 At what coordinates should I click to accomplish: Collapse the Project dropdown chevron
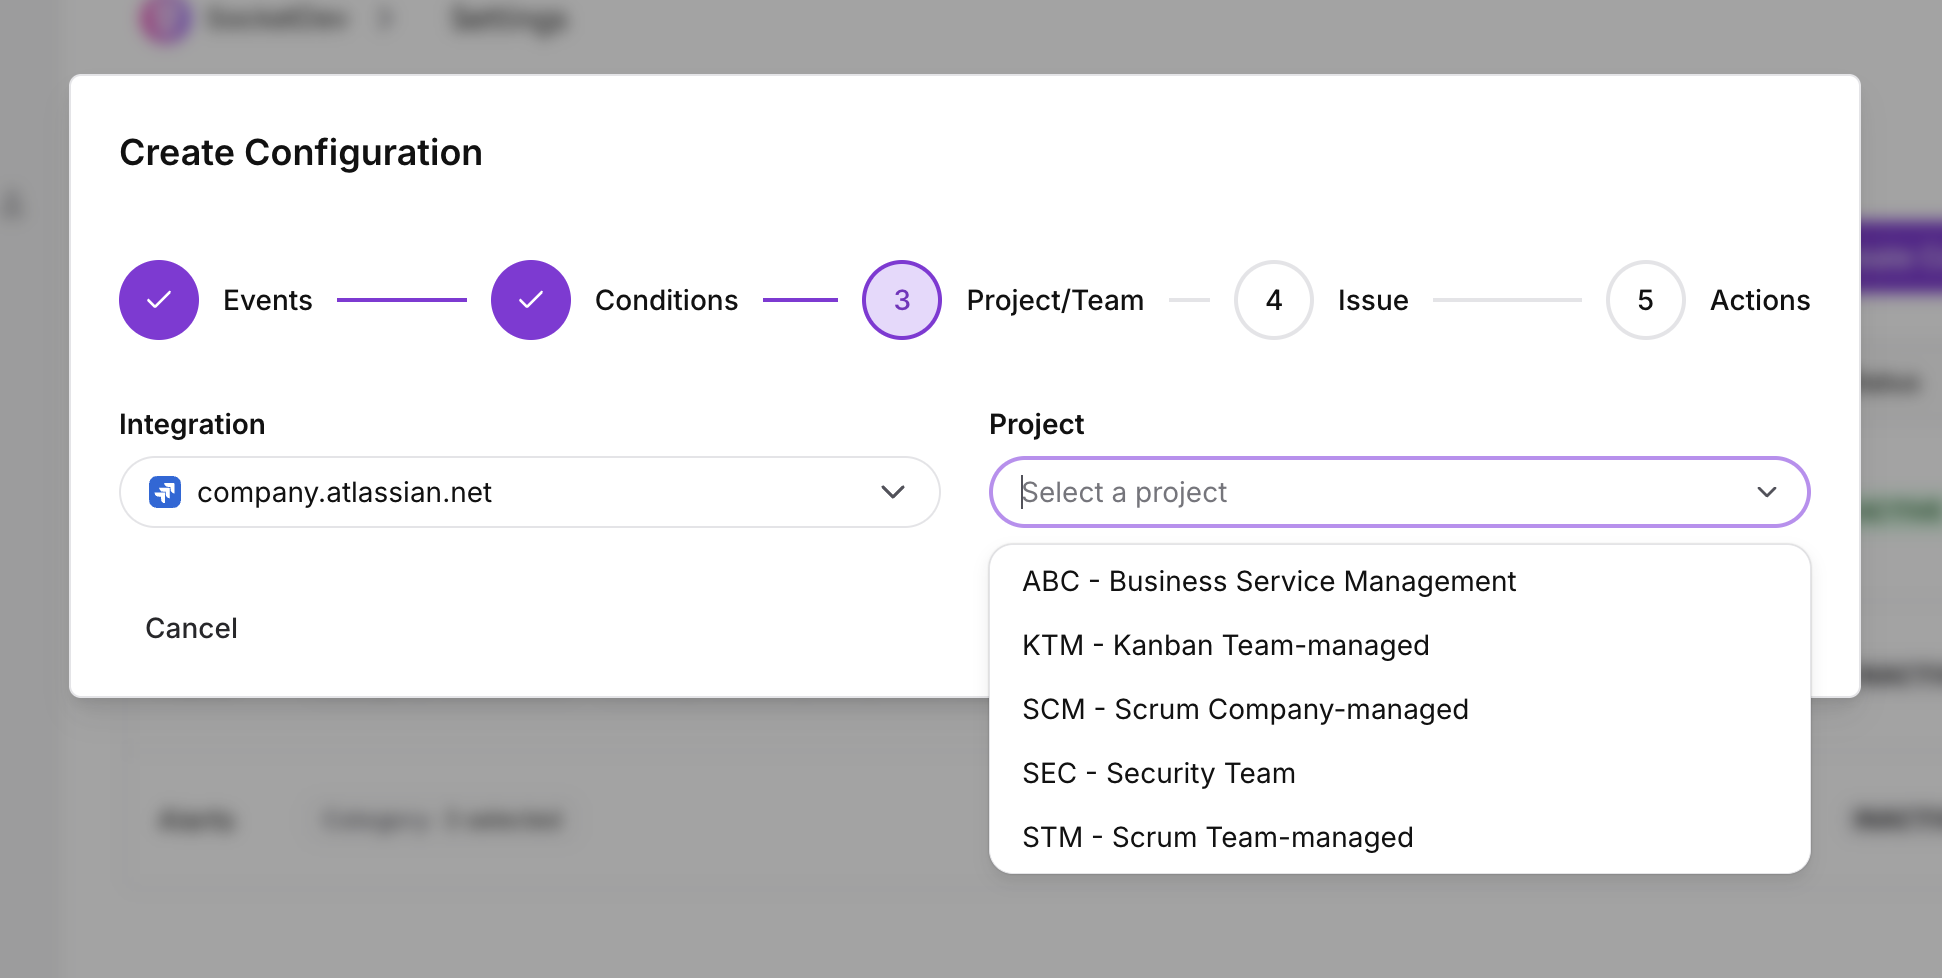(x=1767, y=492)
